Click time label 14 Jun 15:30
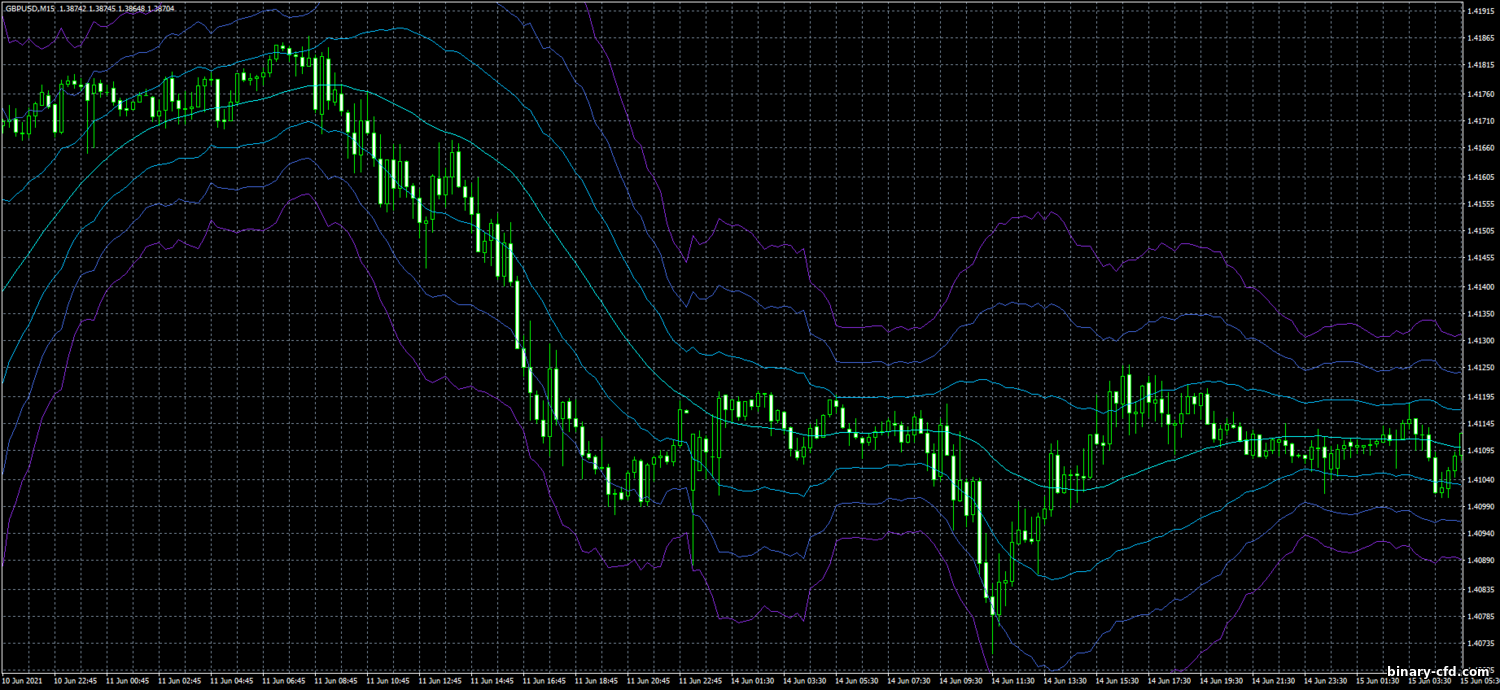1500x690 pixels. 1119,680
